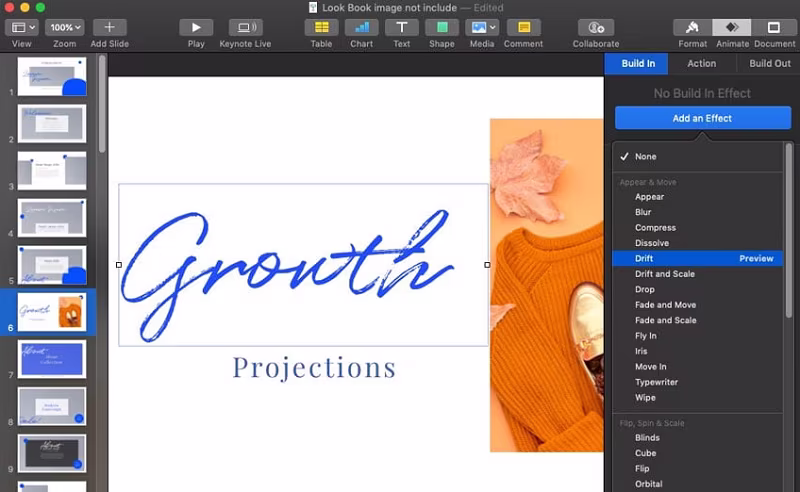Click the Play slideshow icon
Viewport: 800px width, 492px height.
tap(196, 28)
